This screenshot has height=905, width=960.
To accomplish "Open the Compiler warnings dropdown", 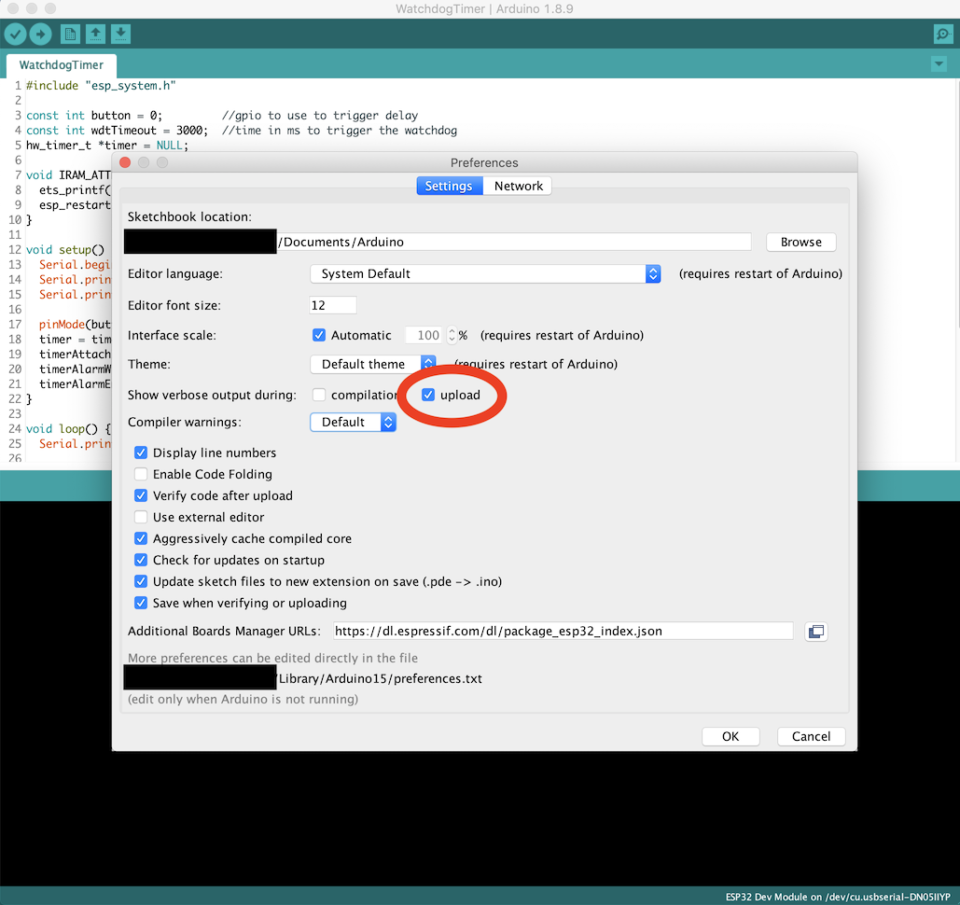I will (x=389, y=422).
